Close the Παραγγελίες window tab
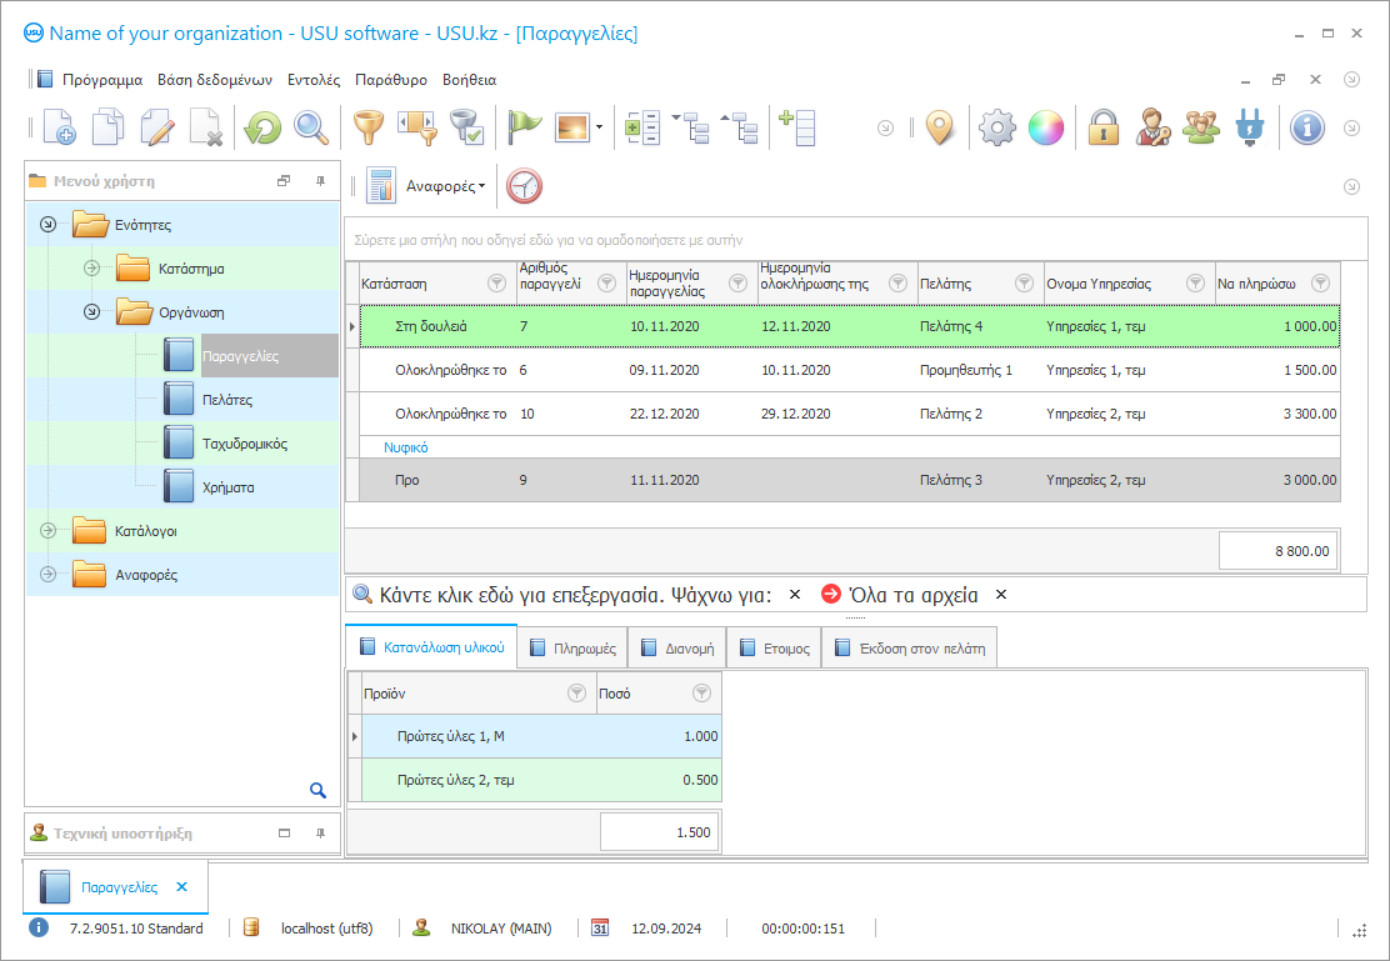 [x=182, y=887]
